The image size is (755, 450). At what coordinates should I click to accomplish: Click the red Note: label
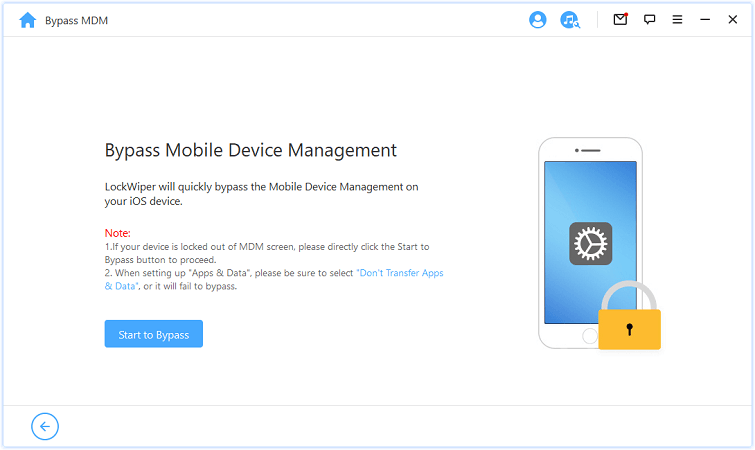tap(117, 233)
